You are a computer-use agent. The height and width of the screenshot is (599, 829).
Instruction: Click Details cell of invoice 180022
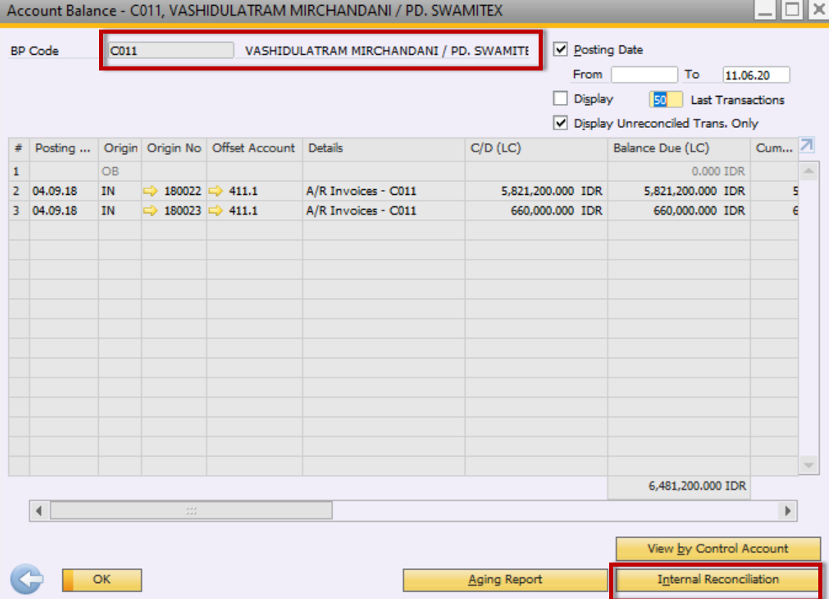[x=384, y=191]
